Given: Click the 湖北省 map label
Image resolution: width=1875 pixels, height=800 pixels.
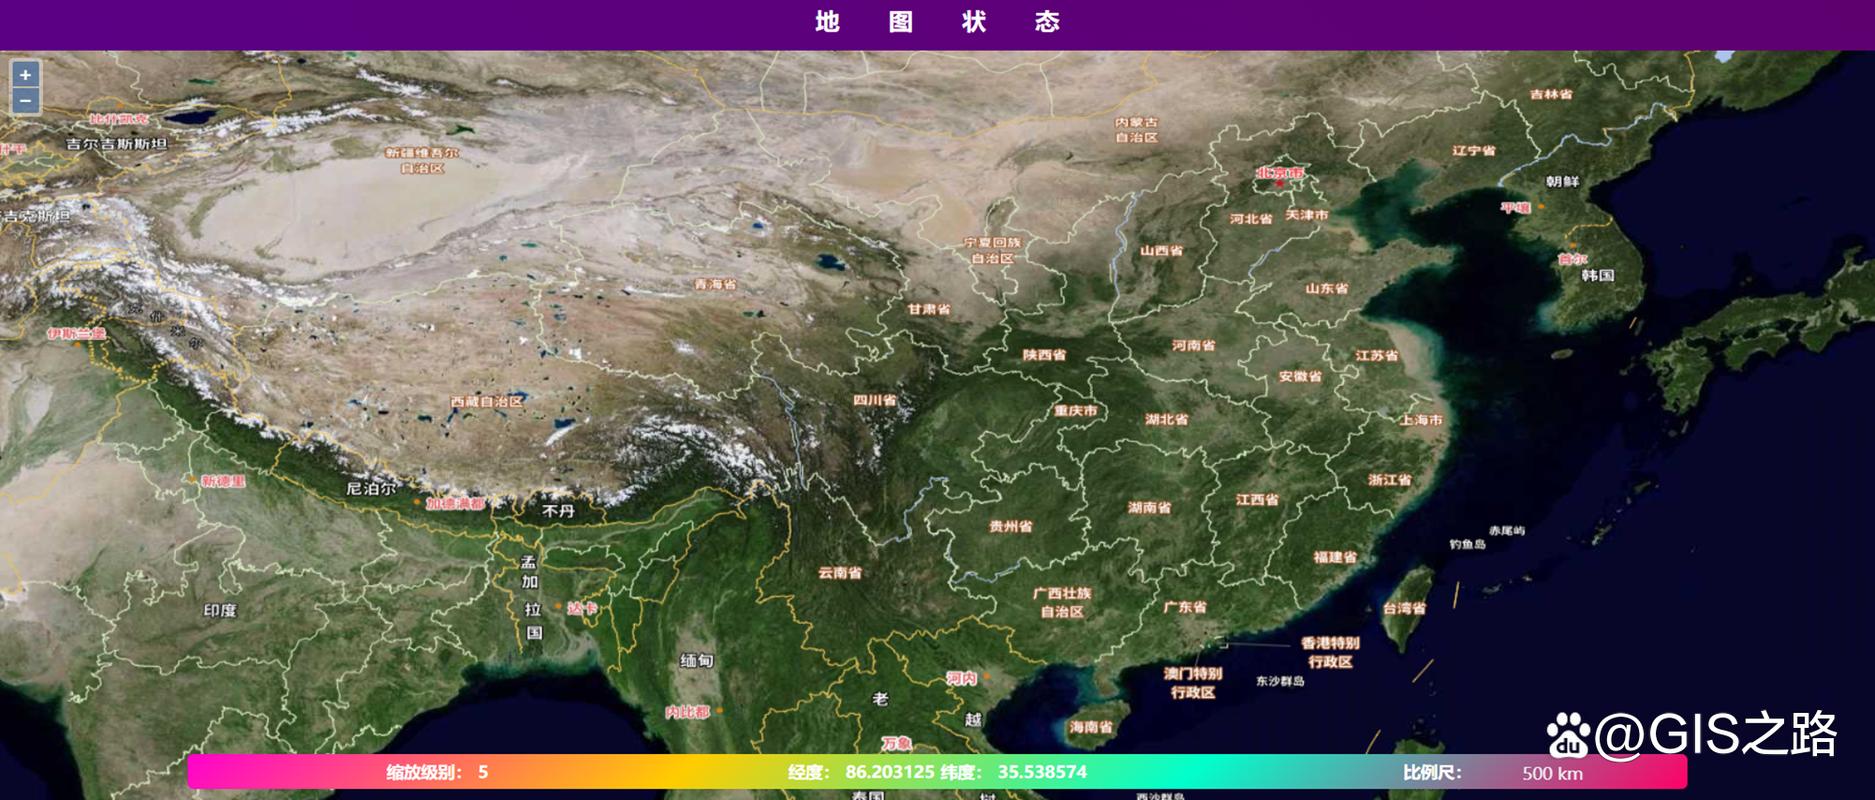Looking at the screenshot, I should tap(1167, 420).
